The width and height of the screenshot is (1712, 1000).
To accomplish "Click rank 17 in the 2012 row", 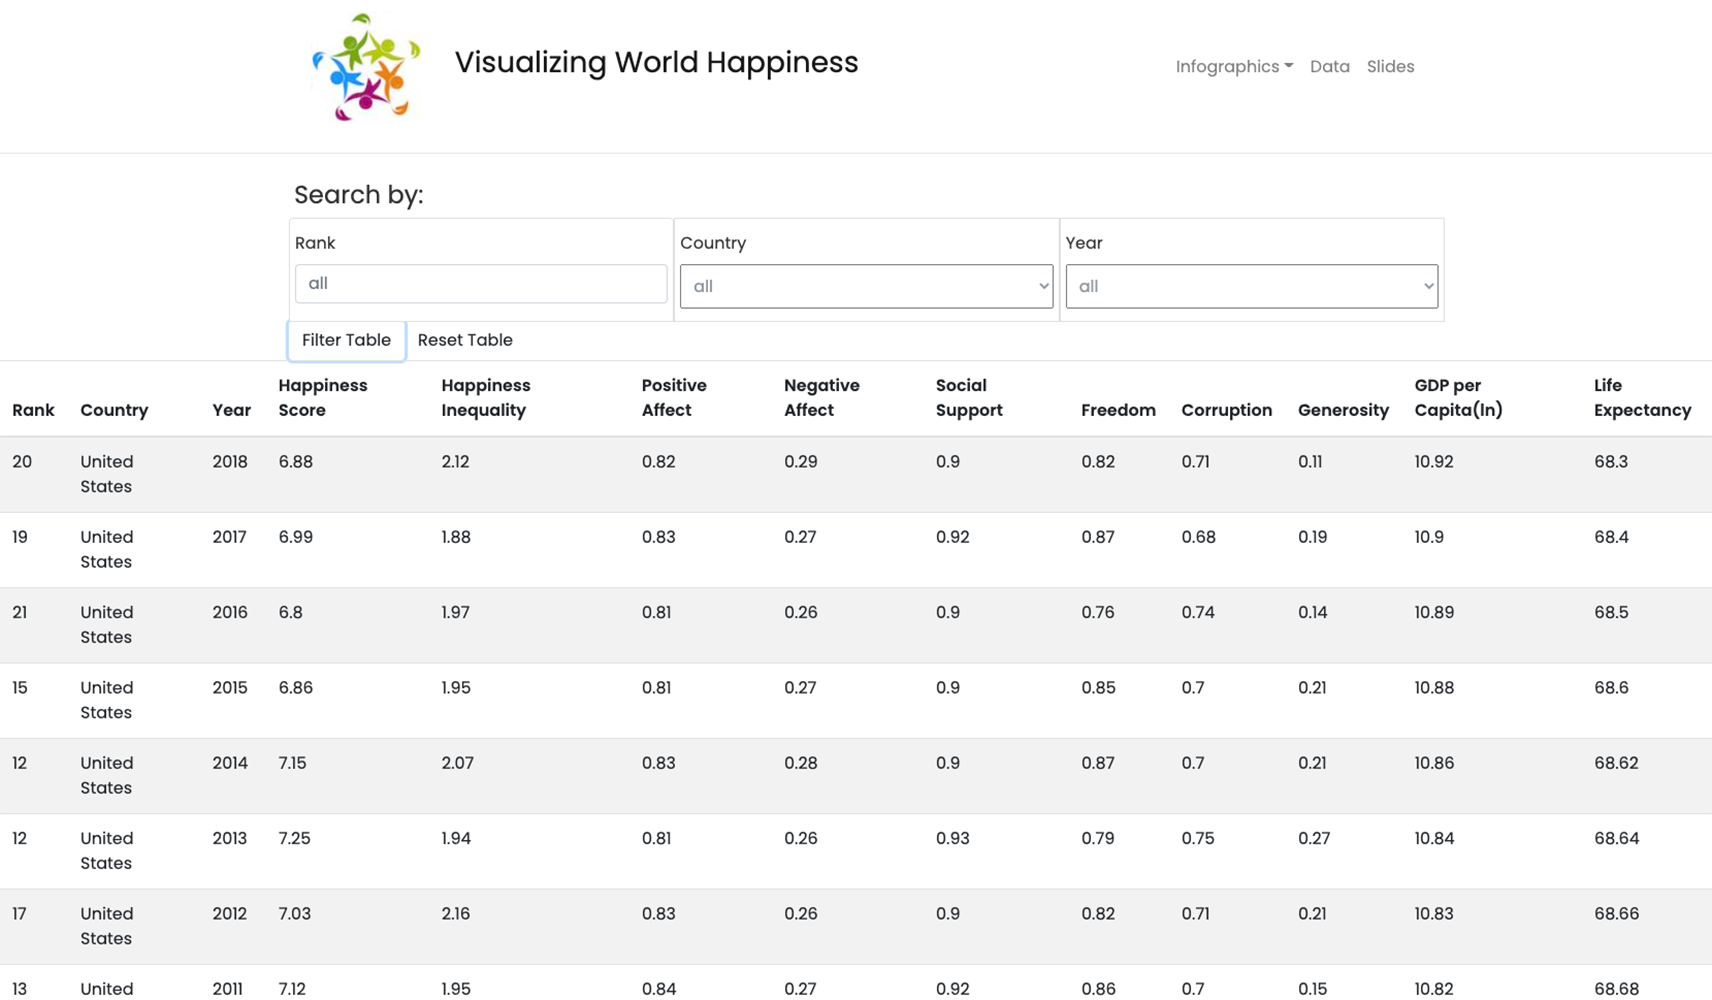I will 20,914.
